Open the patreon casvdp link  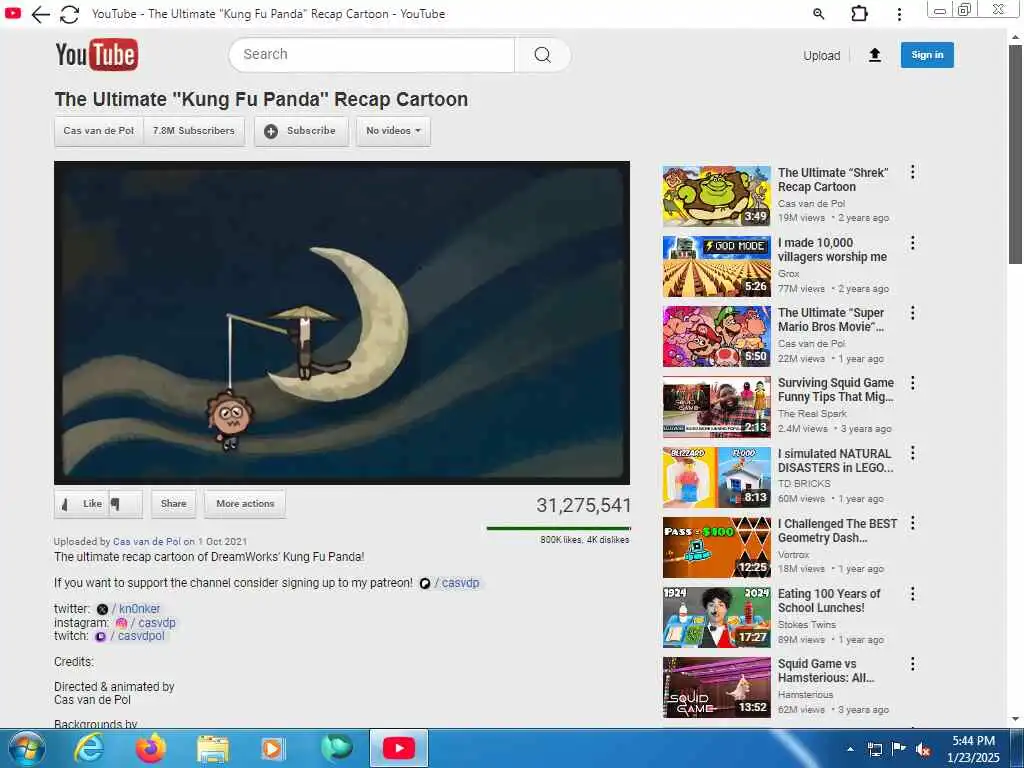point(449,583)
